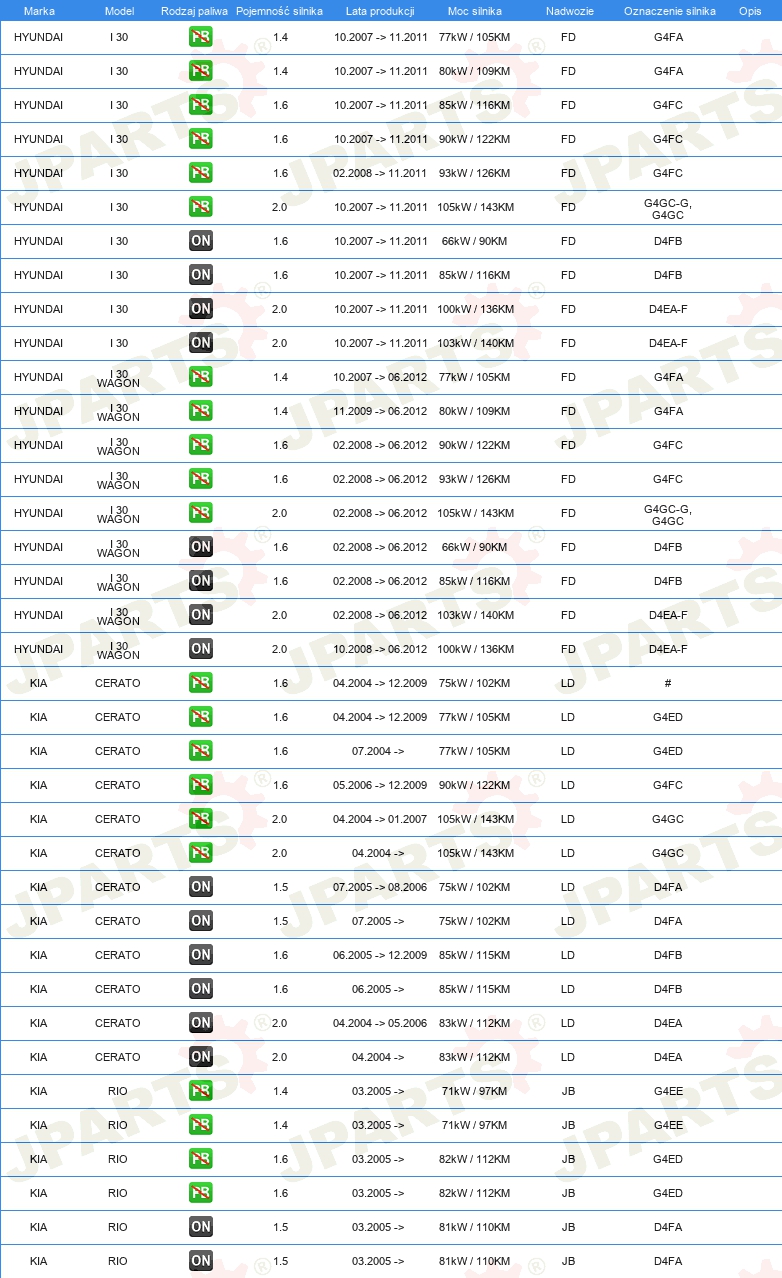
Task: Select the 07.2005 -> 08.2006 production date
Action: [x=380, y=887]
